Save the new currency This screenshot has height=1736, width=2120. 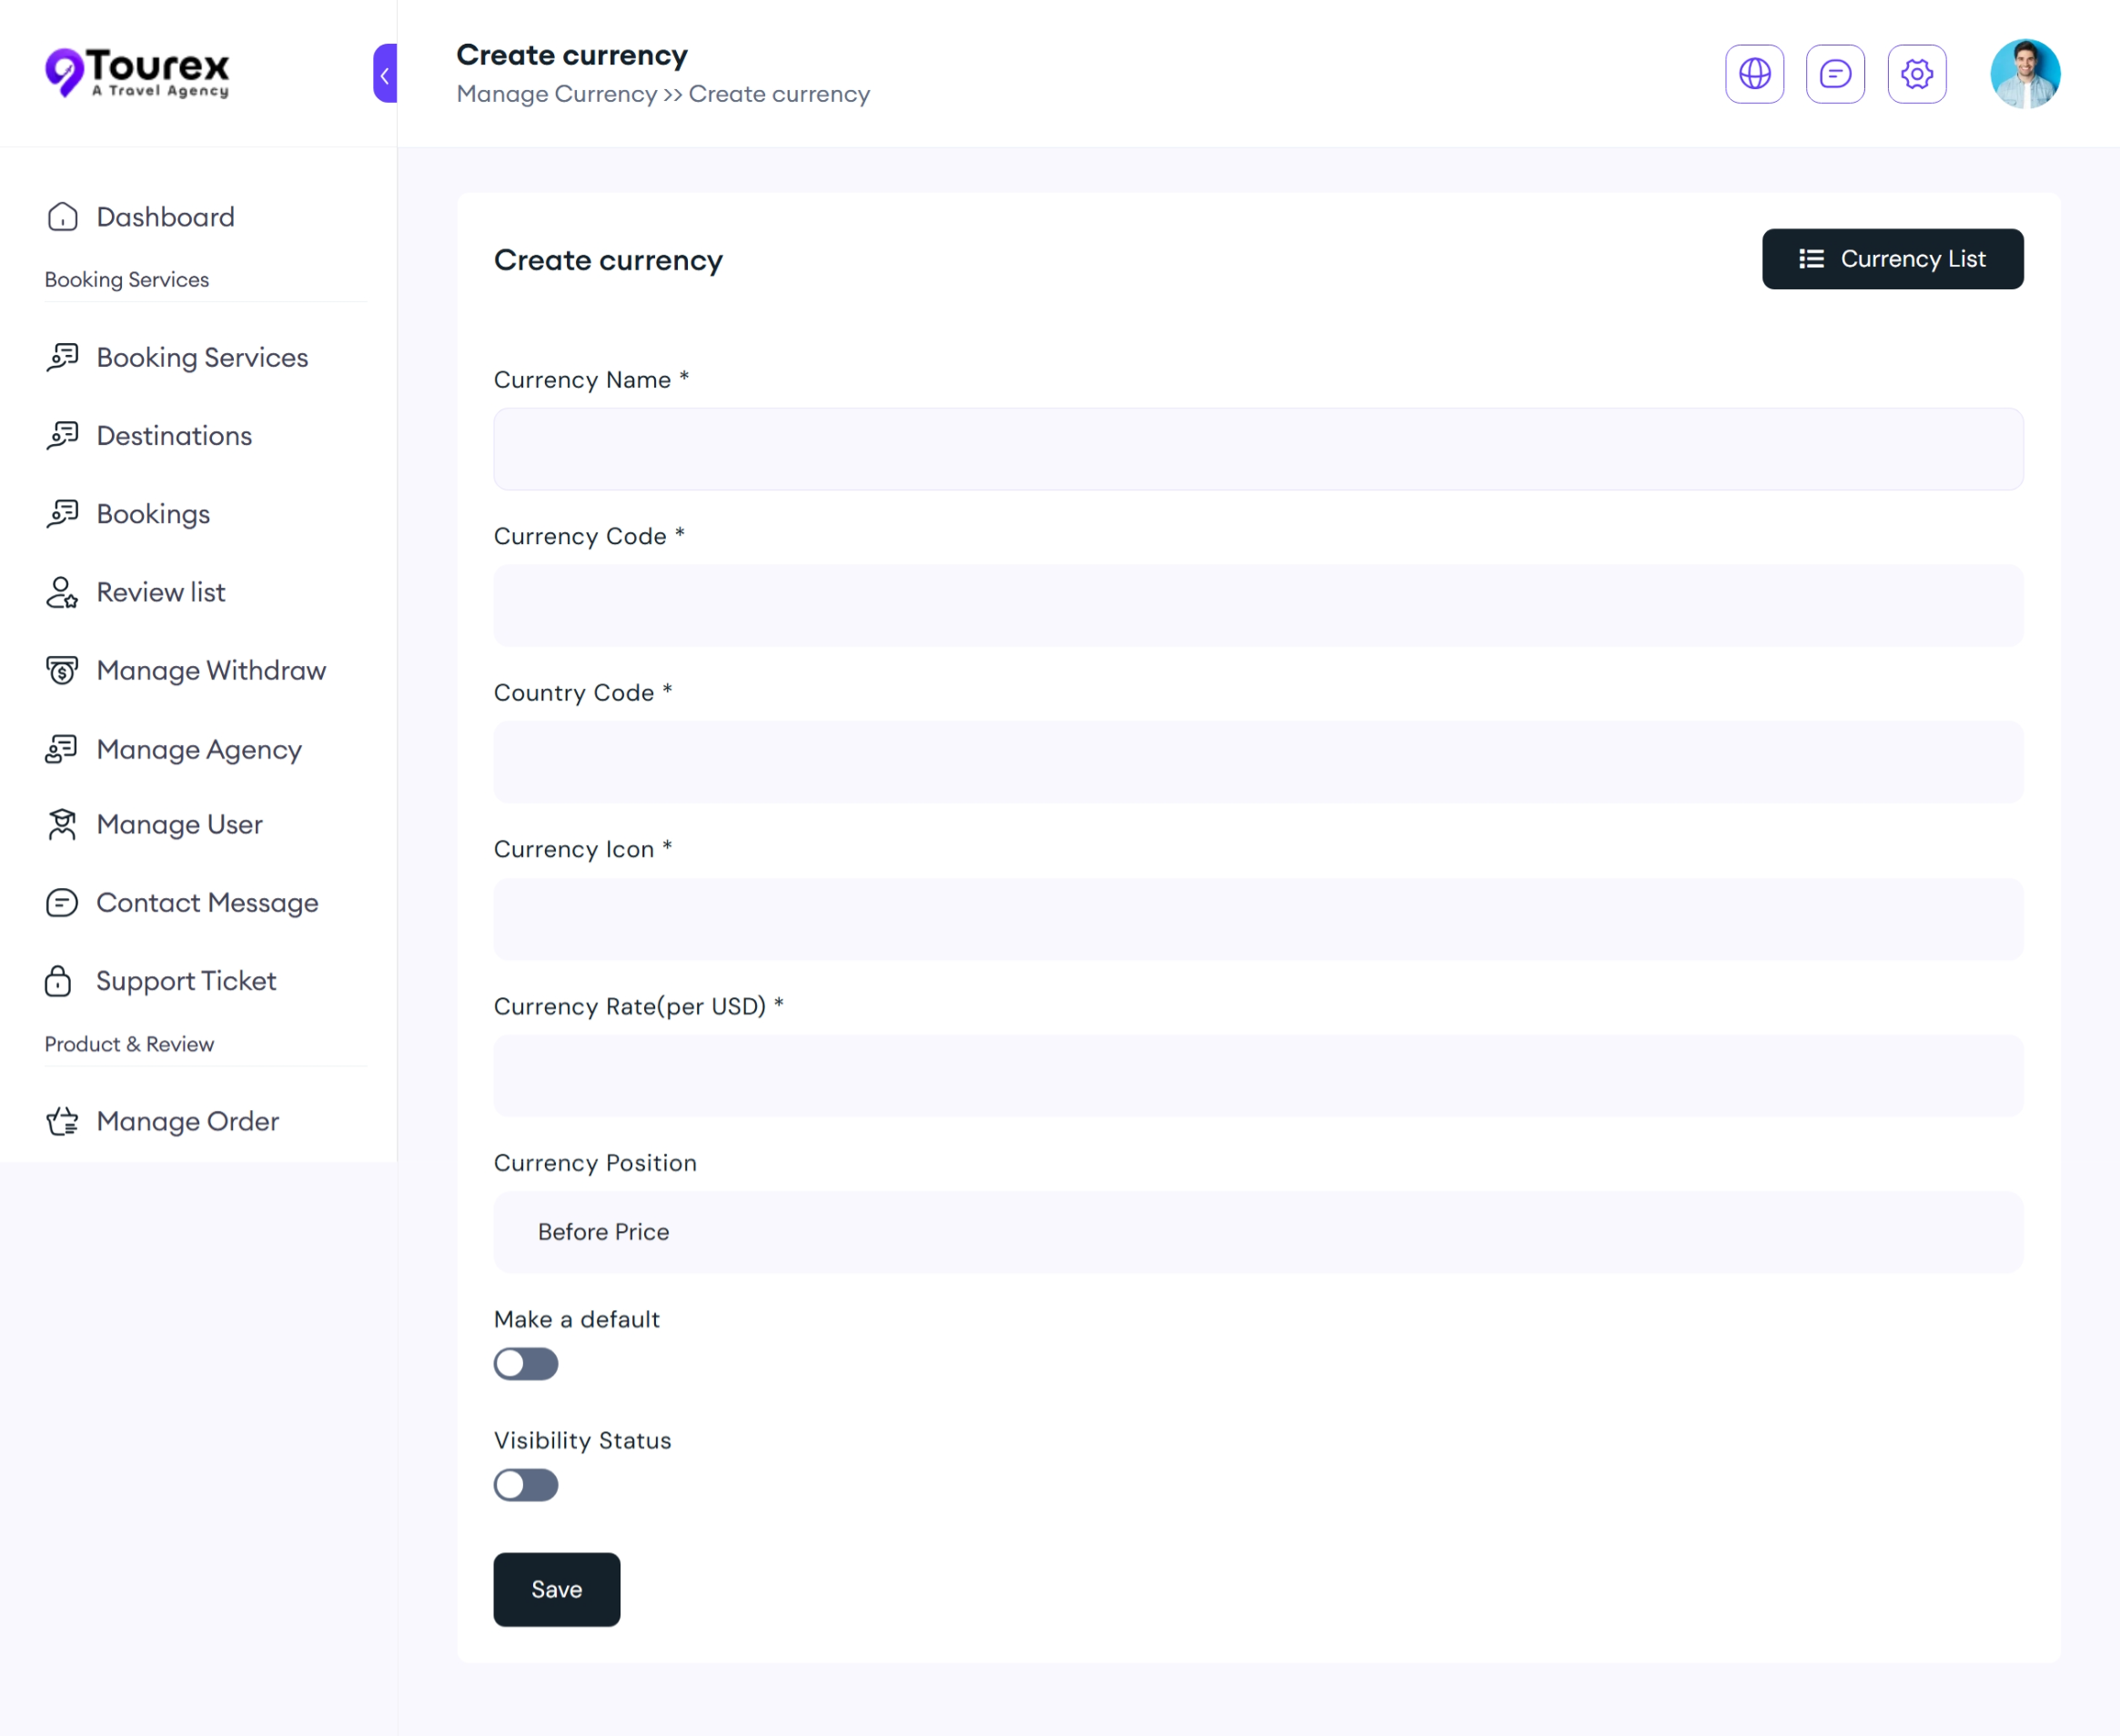[556, 1589]
